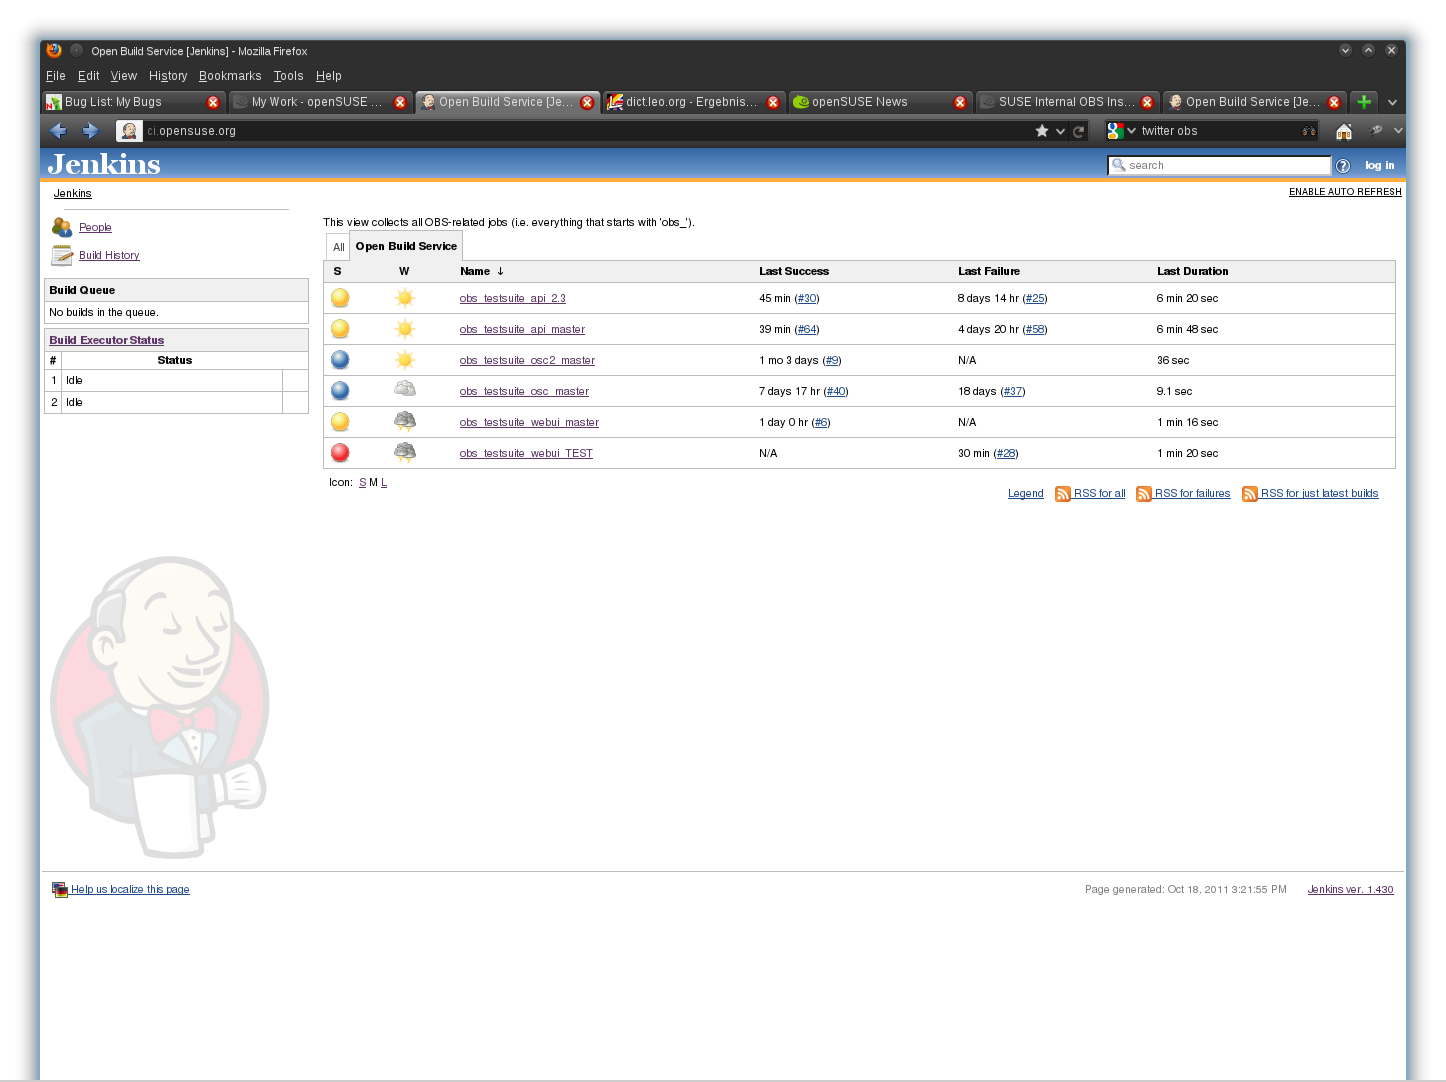Click the People icon in sidebar
The image size is (1446, 1082).
tap(62, 227)
